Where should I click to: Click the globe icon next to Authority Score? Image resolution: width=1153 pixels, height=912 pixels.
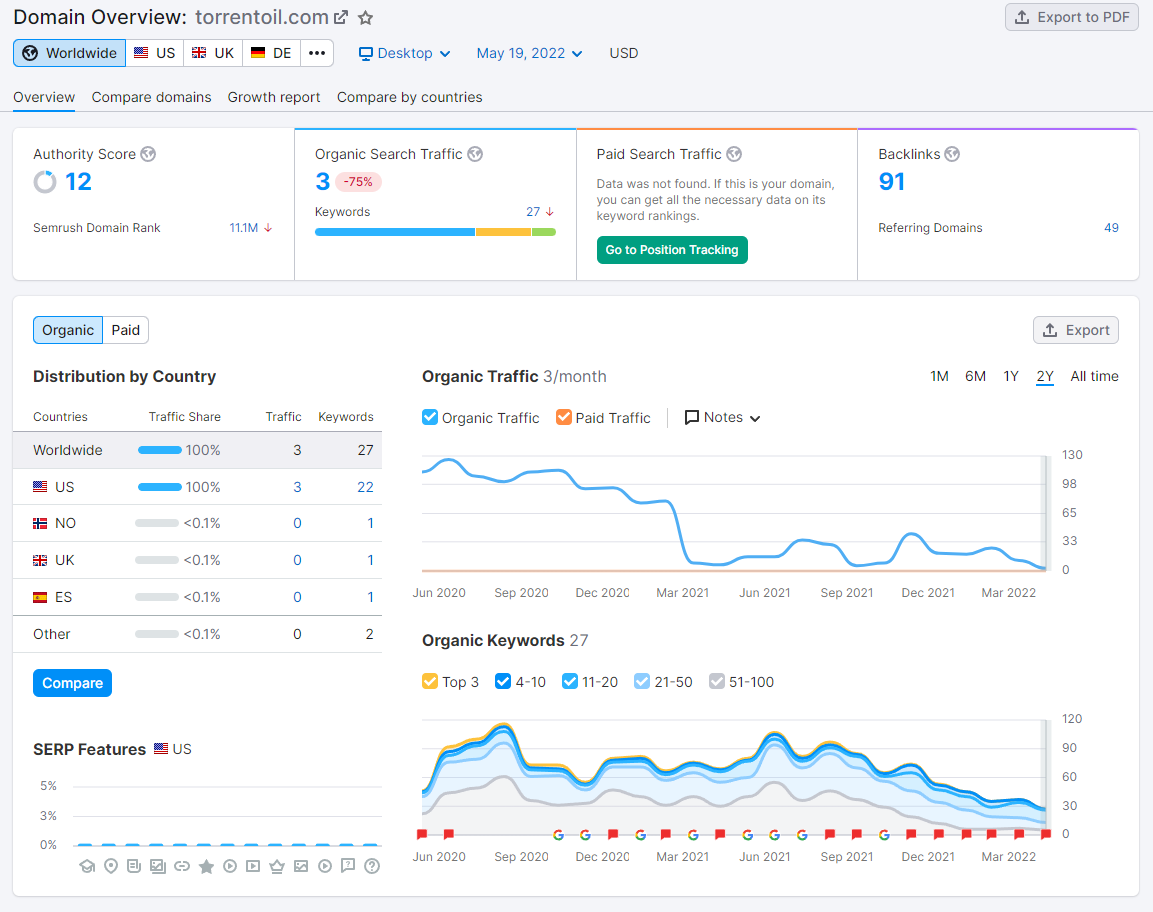[x=149, y=154]
